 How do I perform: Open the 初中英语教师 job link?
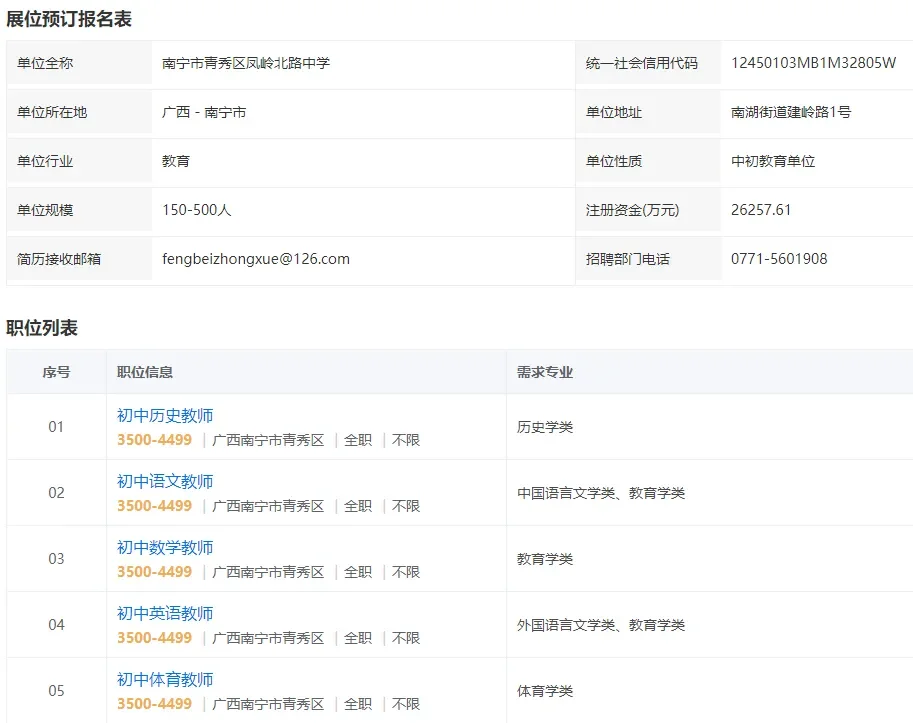pyautogui.click(x=165, y=613)
